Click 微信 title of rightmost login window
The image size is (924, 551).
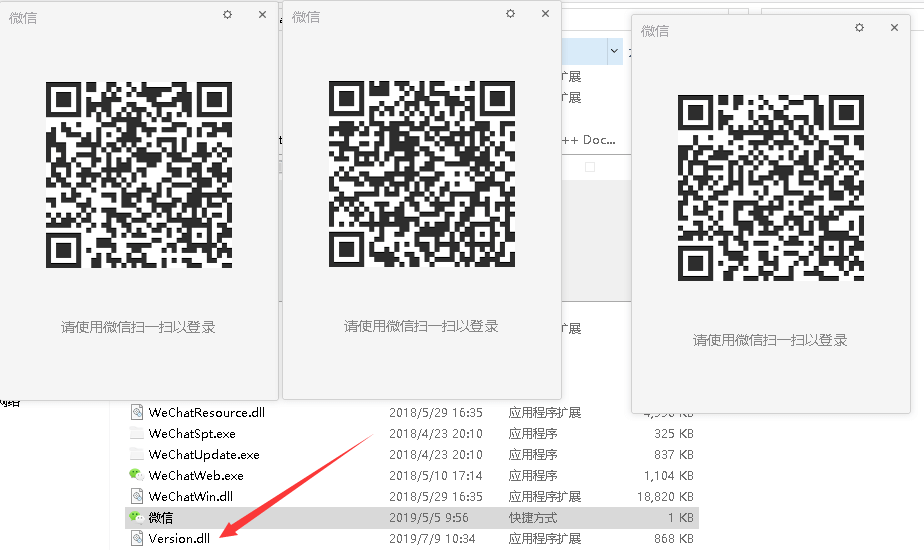(655, 31)
